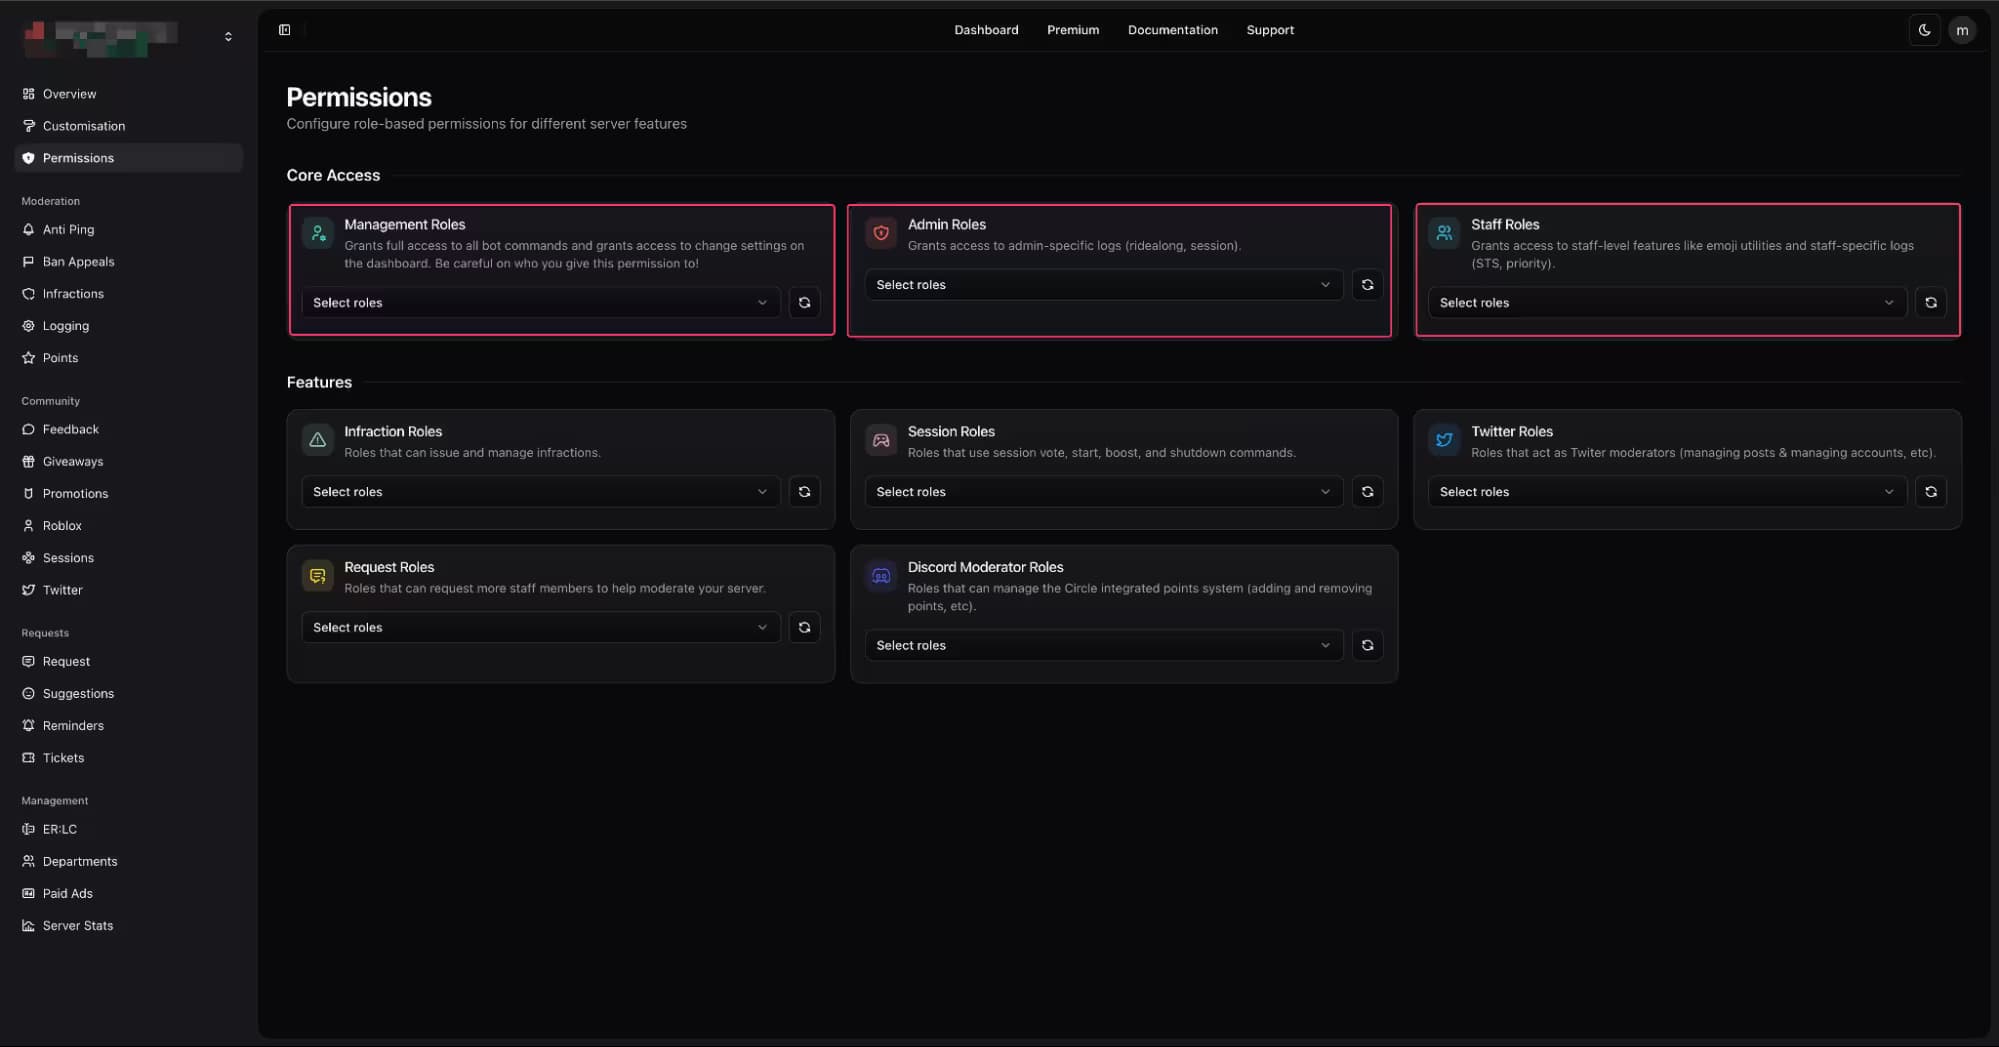
Task: Open Admin Roles select dropdown
Action: coord(1103,285)
